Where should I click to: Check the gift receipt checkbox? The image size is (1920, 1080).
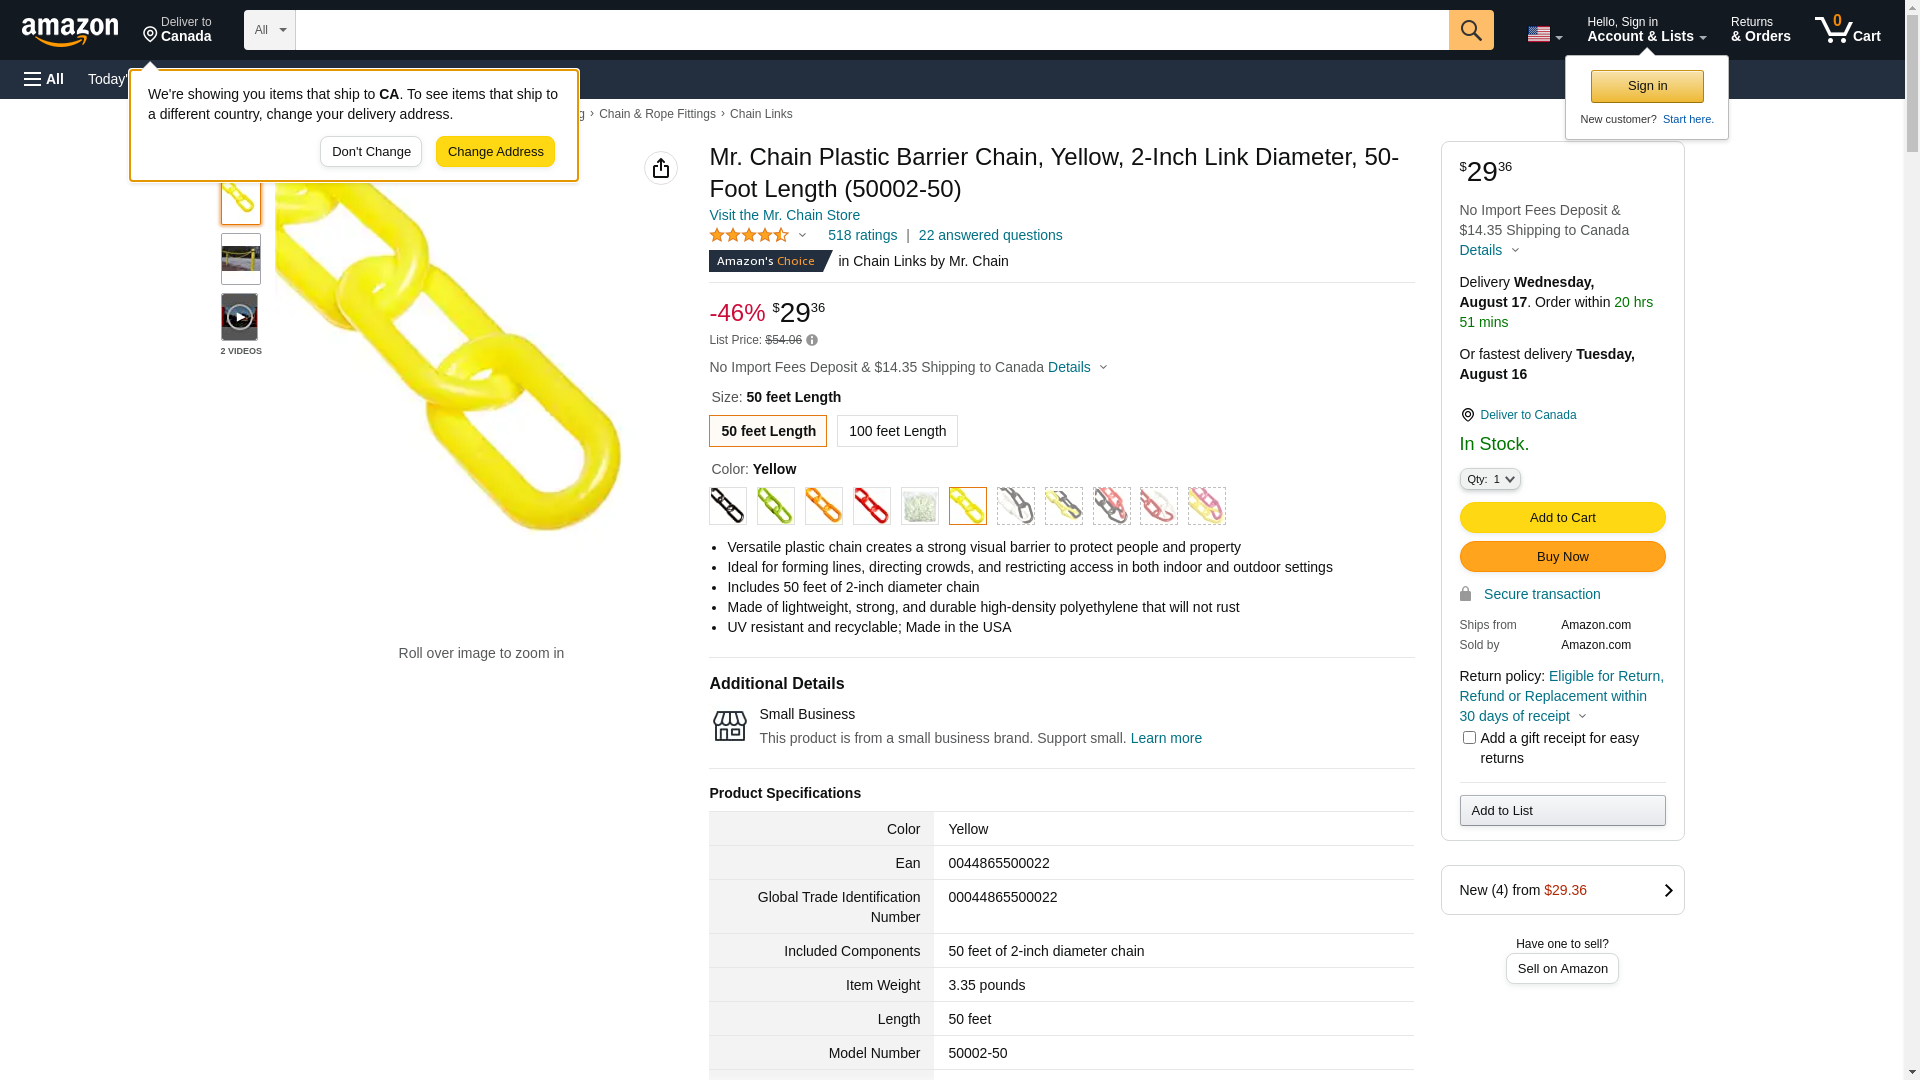1469,738
